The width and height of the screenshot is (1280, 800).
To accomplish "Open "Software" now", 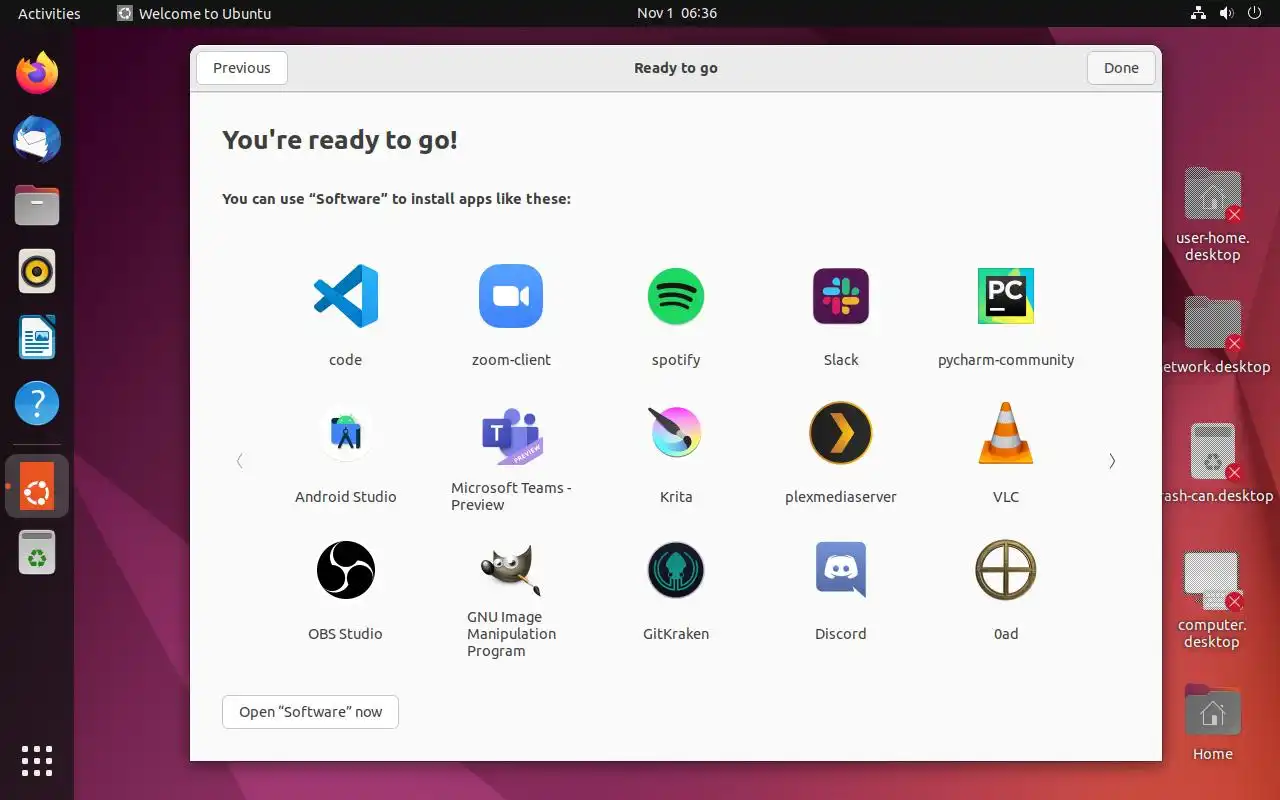I will pos(311,712).
